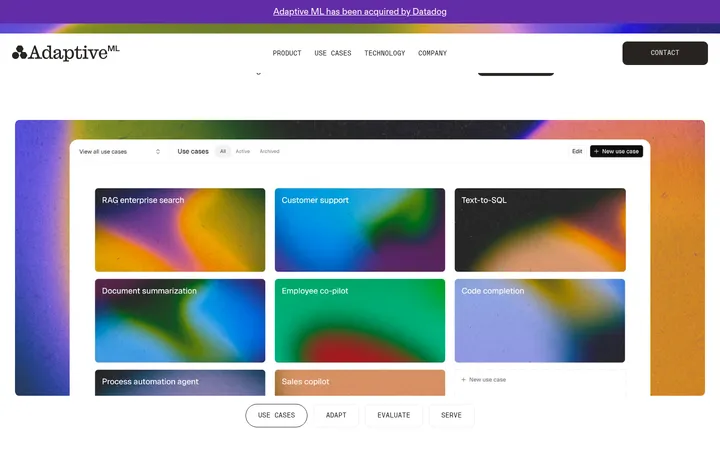Select the Active filter
Screen dimensions: 720x450
point(243,151)
